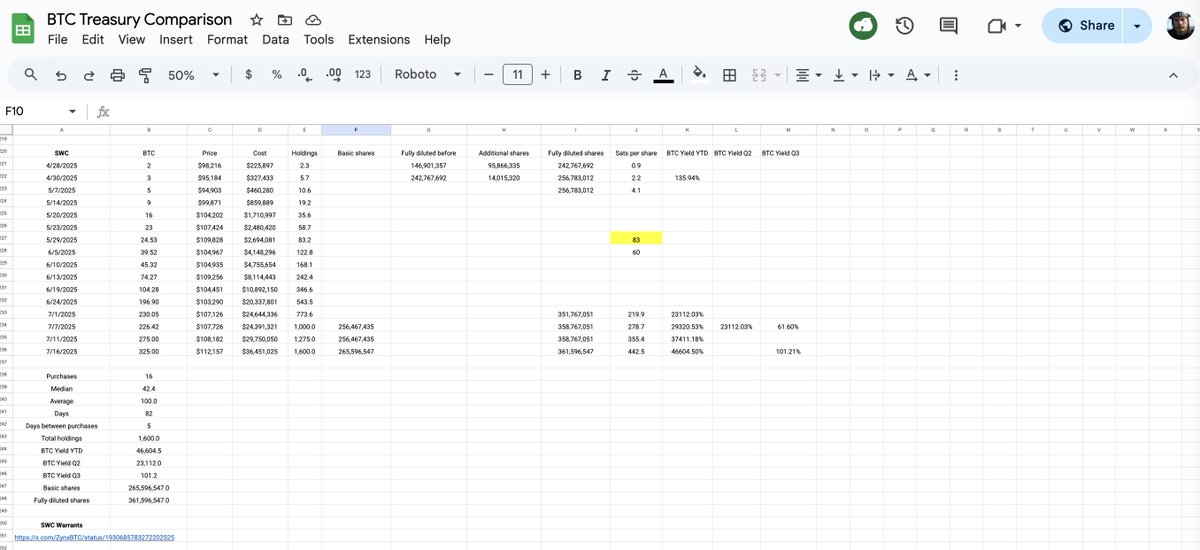Open the Roboto font dropdown
1200x550 pixels.
click(428, 75)
